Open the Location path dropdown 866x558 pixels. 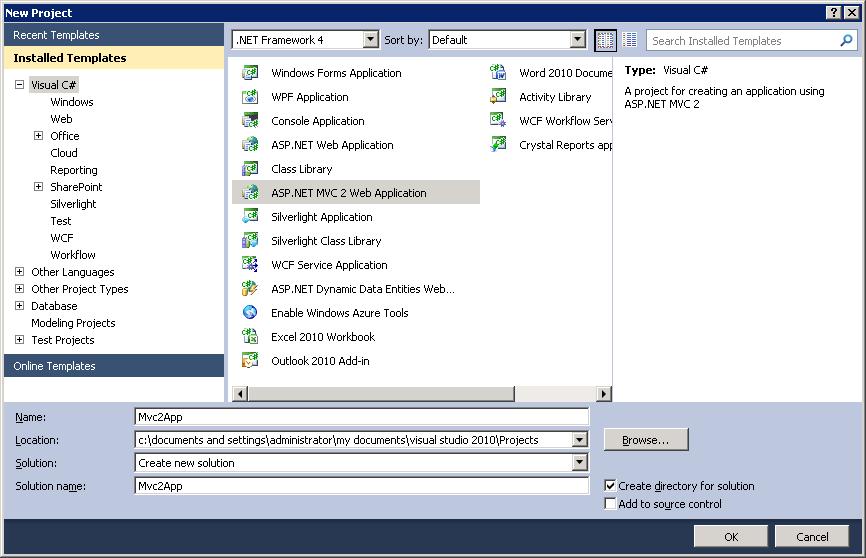579,440
